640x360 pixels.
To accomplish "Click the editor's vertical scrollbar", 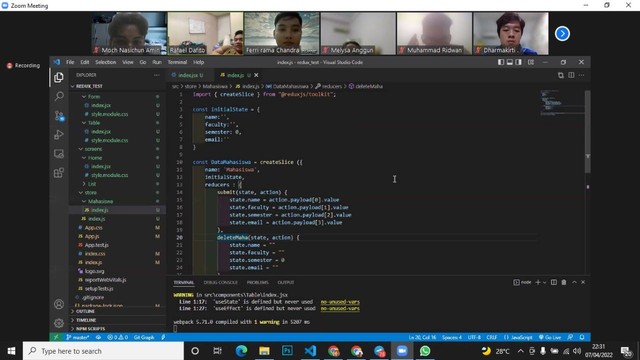I will point(588,131).
